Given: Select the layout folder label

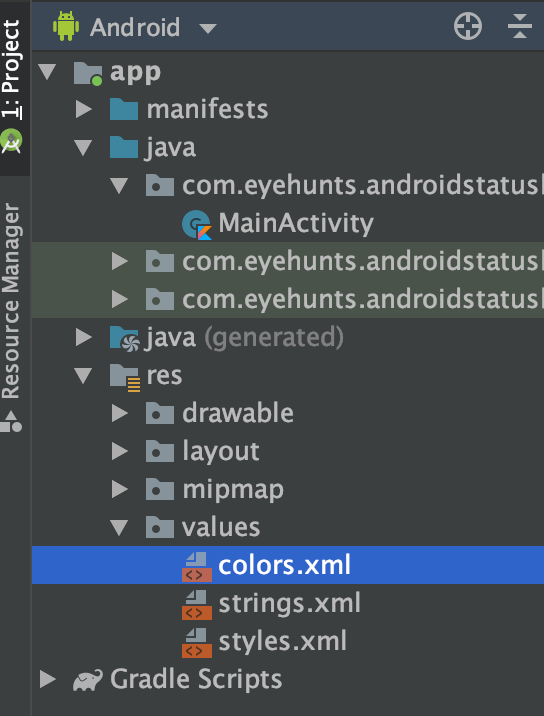Looking at the screenshot, I should point(221,452).
